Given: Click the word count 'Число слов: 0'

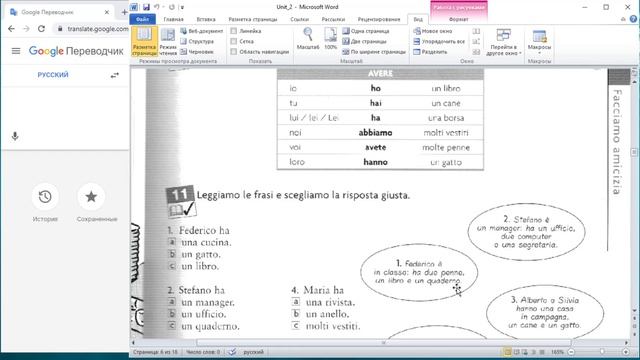Looking at the screenshot, I should tap(203, 352).
